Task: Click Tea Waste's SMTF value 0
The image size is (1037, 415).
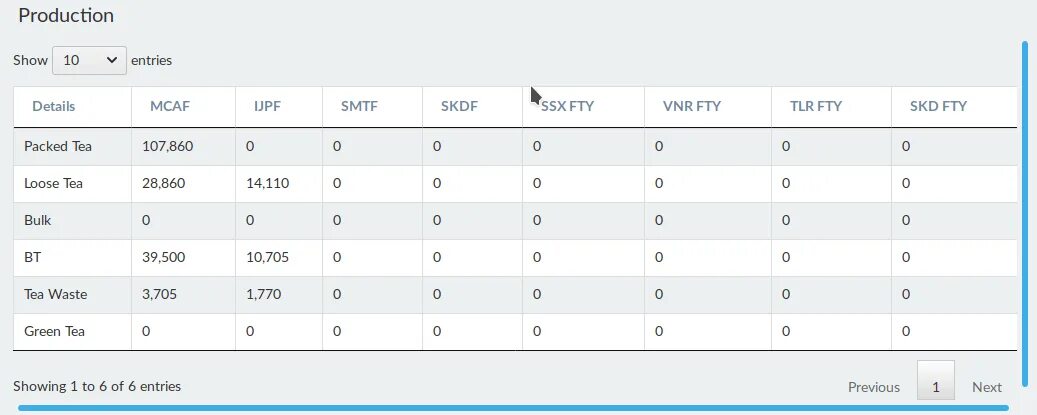Action: [337, 295]
